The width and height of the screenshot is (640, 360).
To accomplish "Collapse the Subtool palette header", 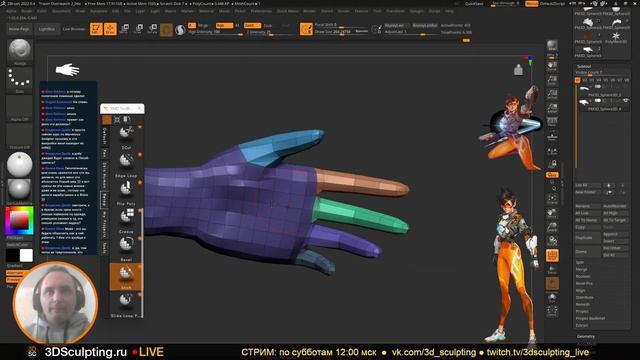I will [584, 66].
